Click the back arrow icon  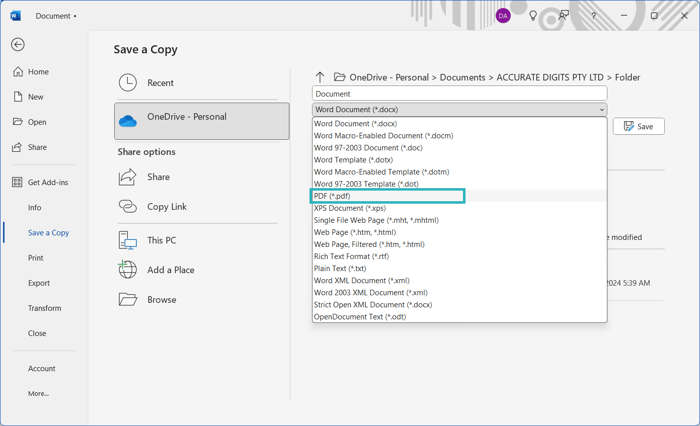pyautogui.click(x=18, y=44)
